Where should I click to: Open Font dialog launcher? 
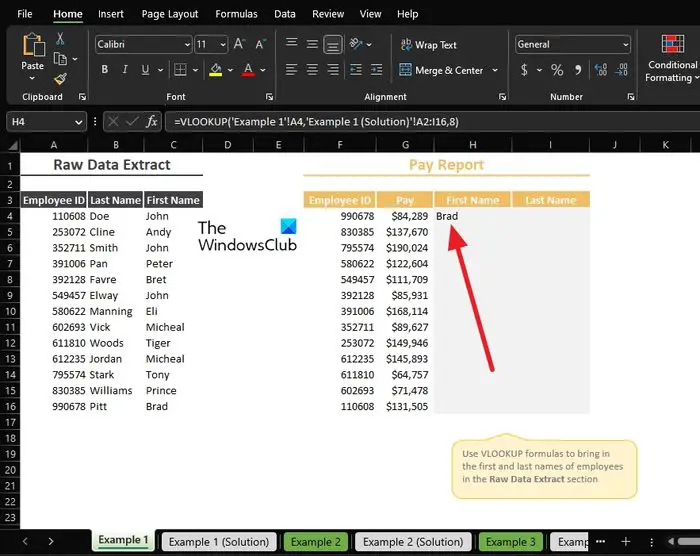pos(269,97)
